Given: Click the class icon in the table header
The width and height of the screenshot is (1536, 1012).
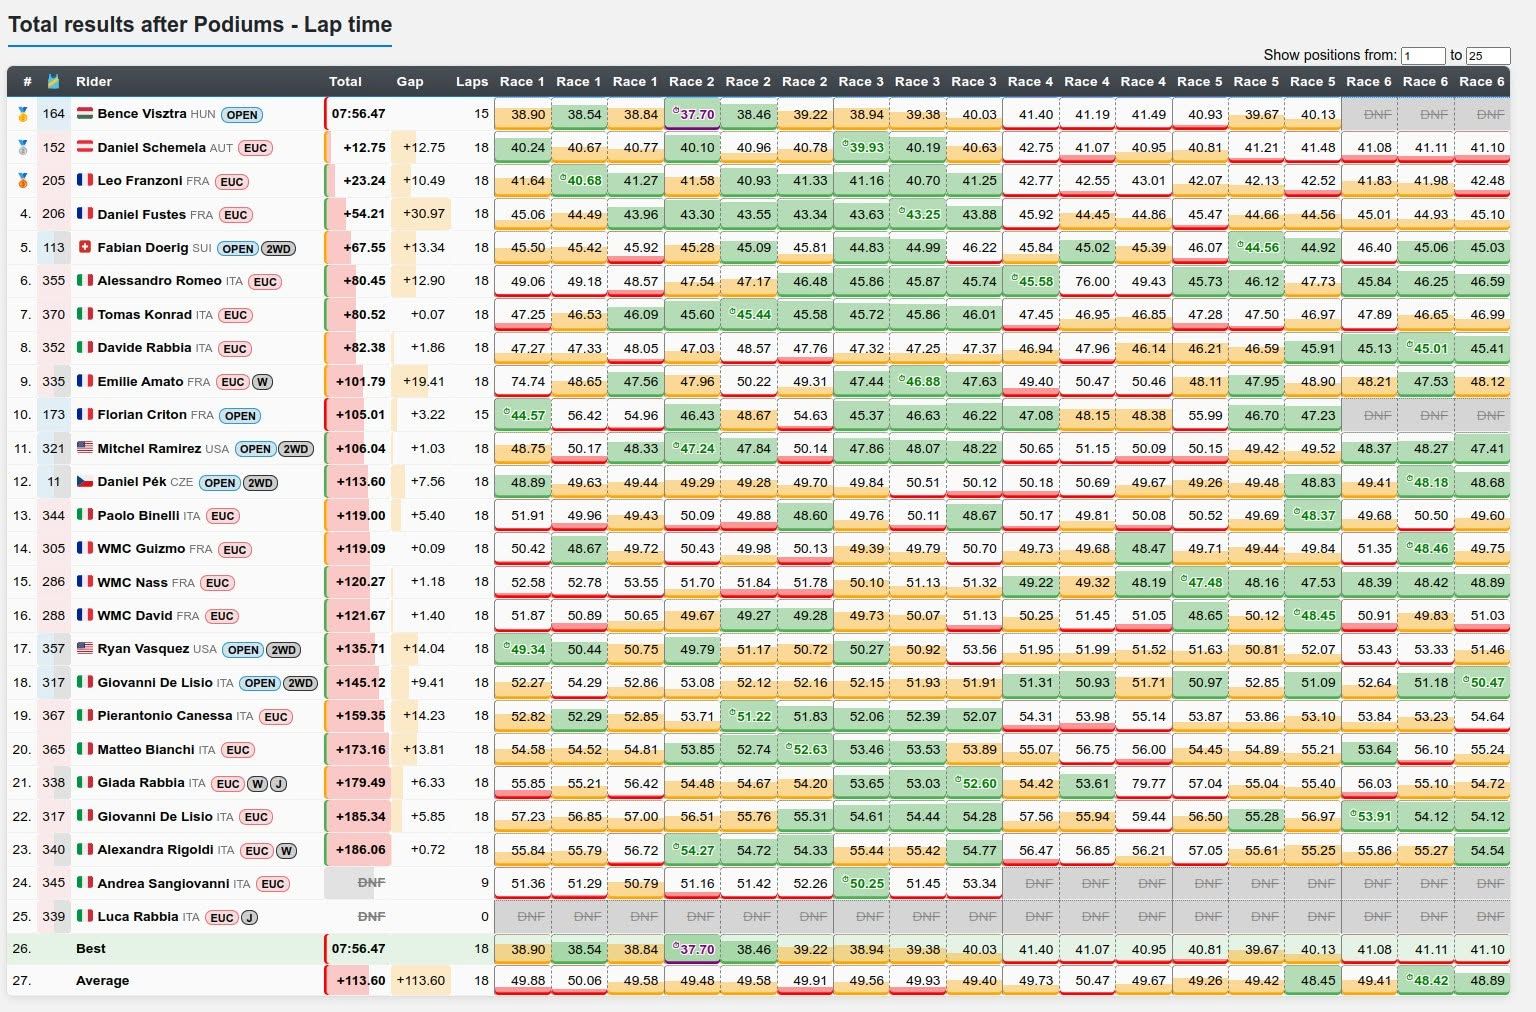Looking at the screenshot, I should coord(53,82).
